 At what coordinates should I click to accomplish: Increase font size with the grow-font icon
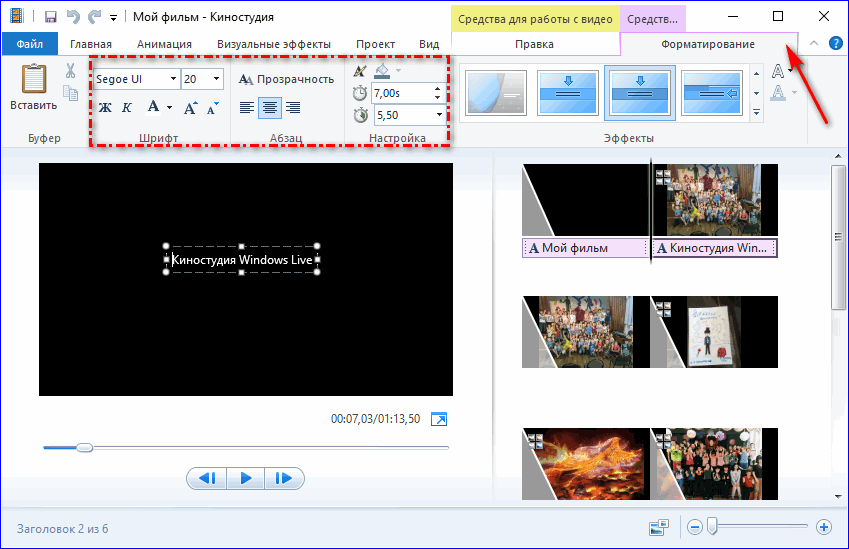point(190,108)
